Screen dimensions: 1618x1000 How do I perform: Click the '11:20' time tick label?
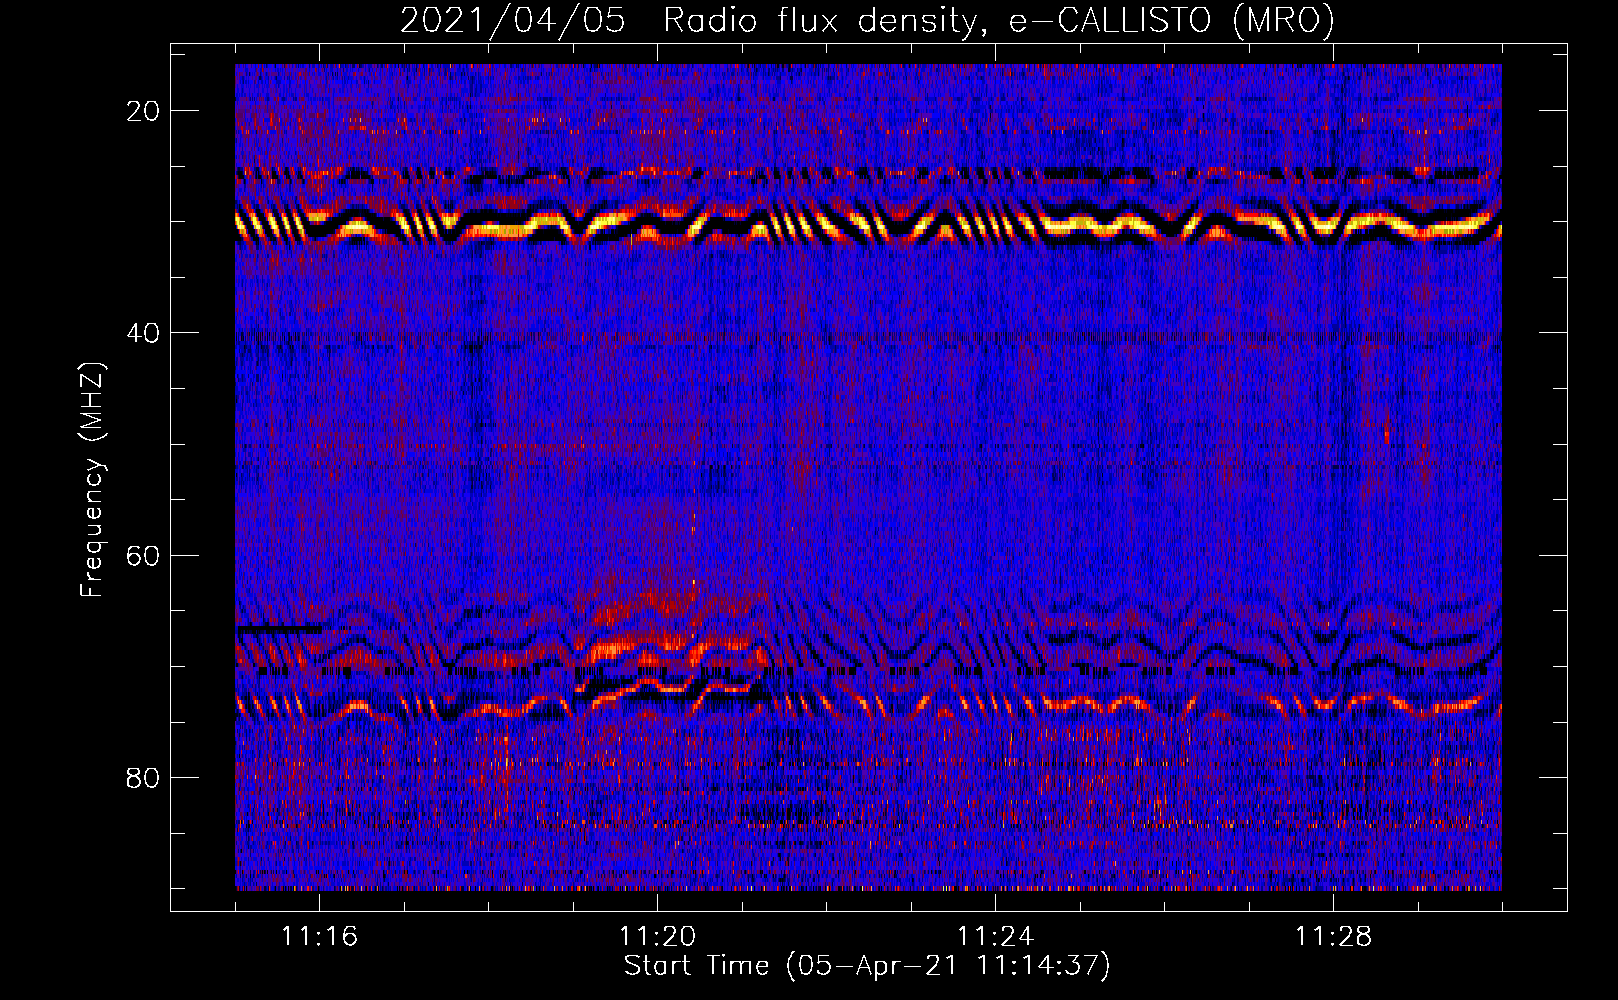(657, 937)
